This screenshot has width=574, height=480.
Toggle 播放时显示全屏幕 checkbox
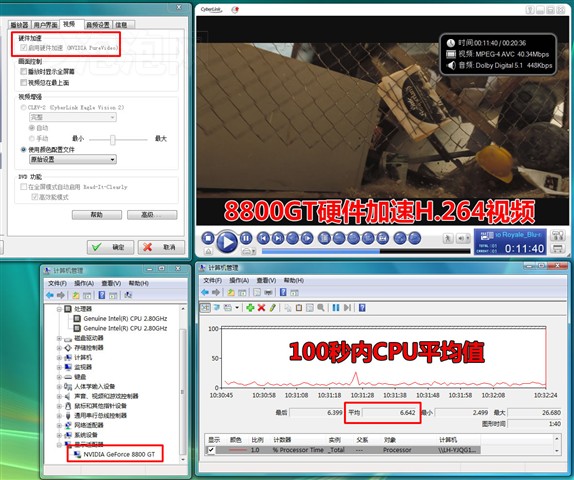pos(24,71)
